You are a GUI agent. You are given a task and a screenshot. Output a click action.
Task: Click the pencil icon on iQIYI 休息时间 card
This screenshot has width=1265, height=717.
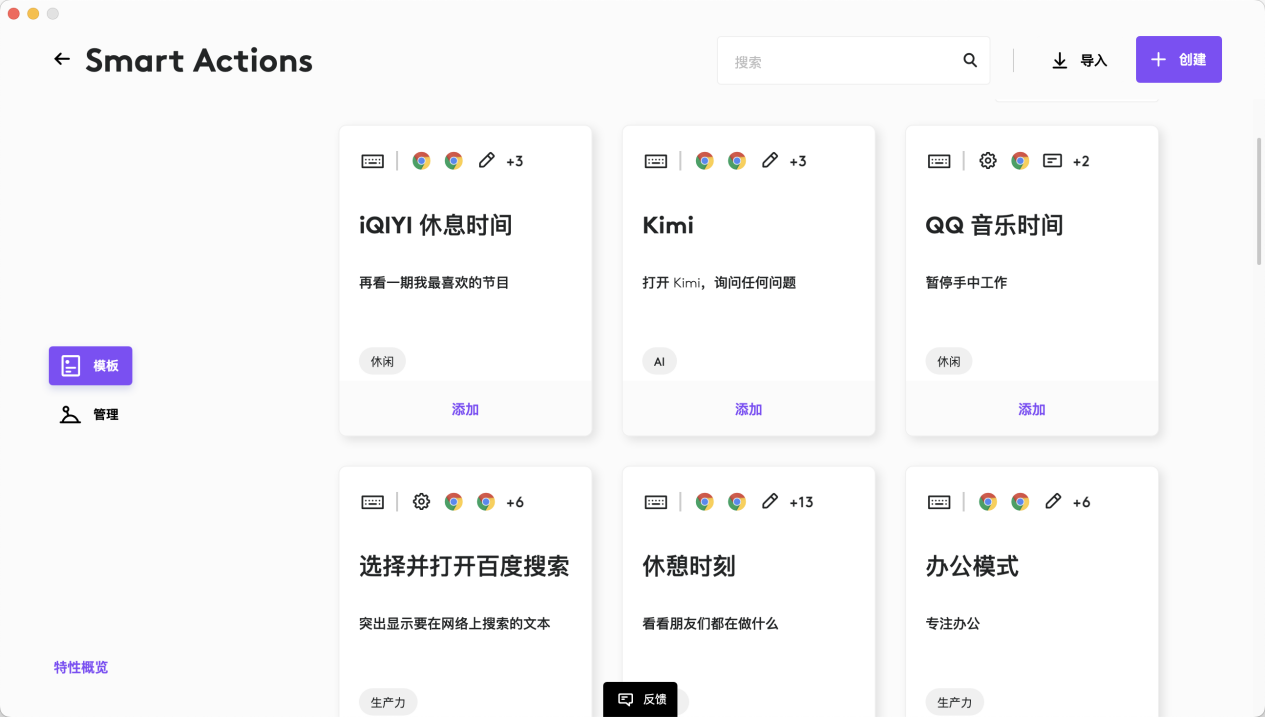click(x=487, y=160)
